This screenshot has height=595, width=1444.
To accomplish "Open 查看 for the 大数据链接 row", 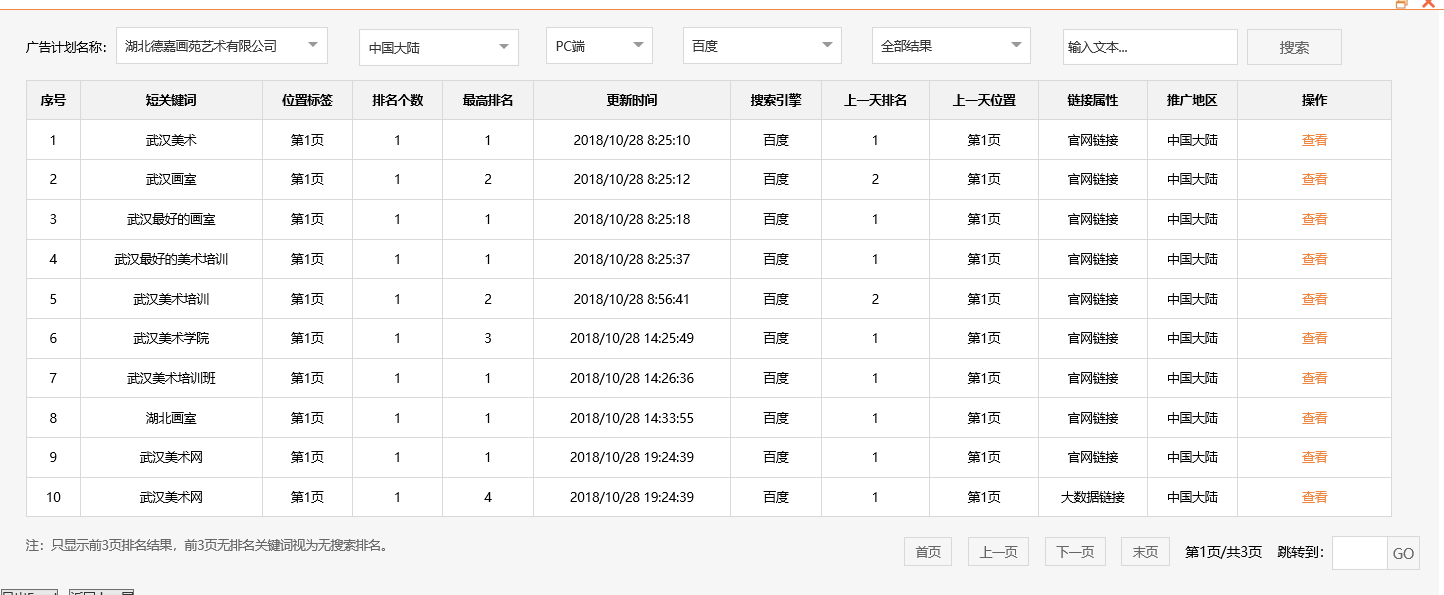I will [1313, 497].
